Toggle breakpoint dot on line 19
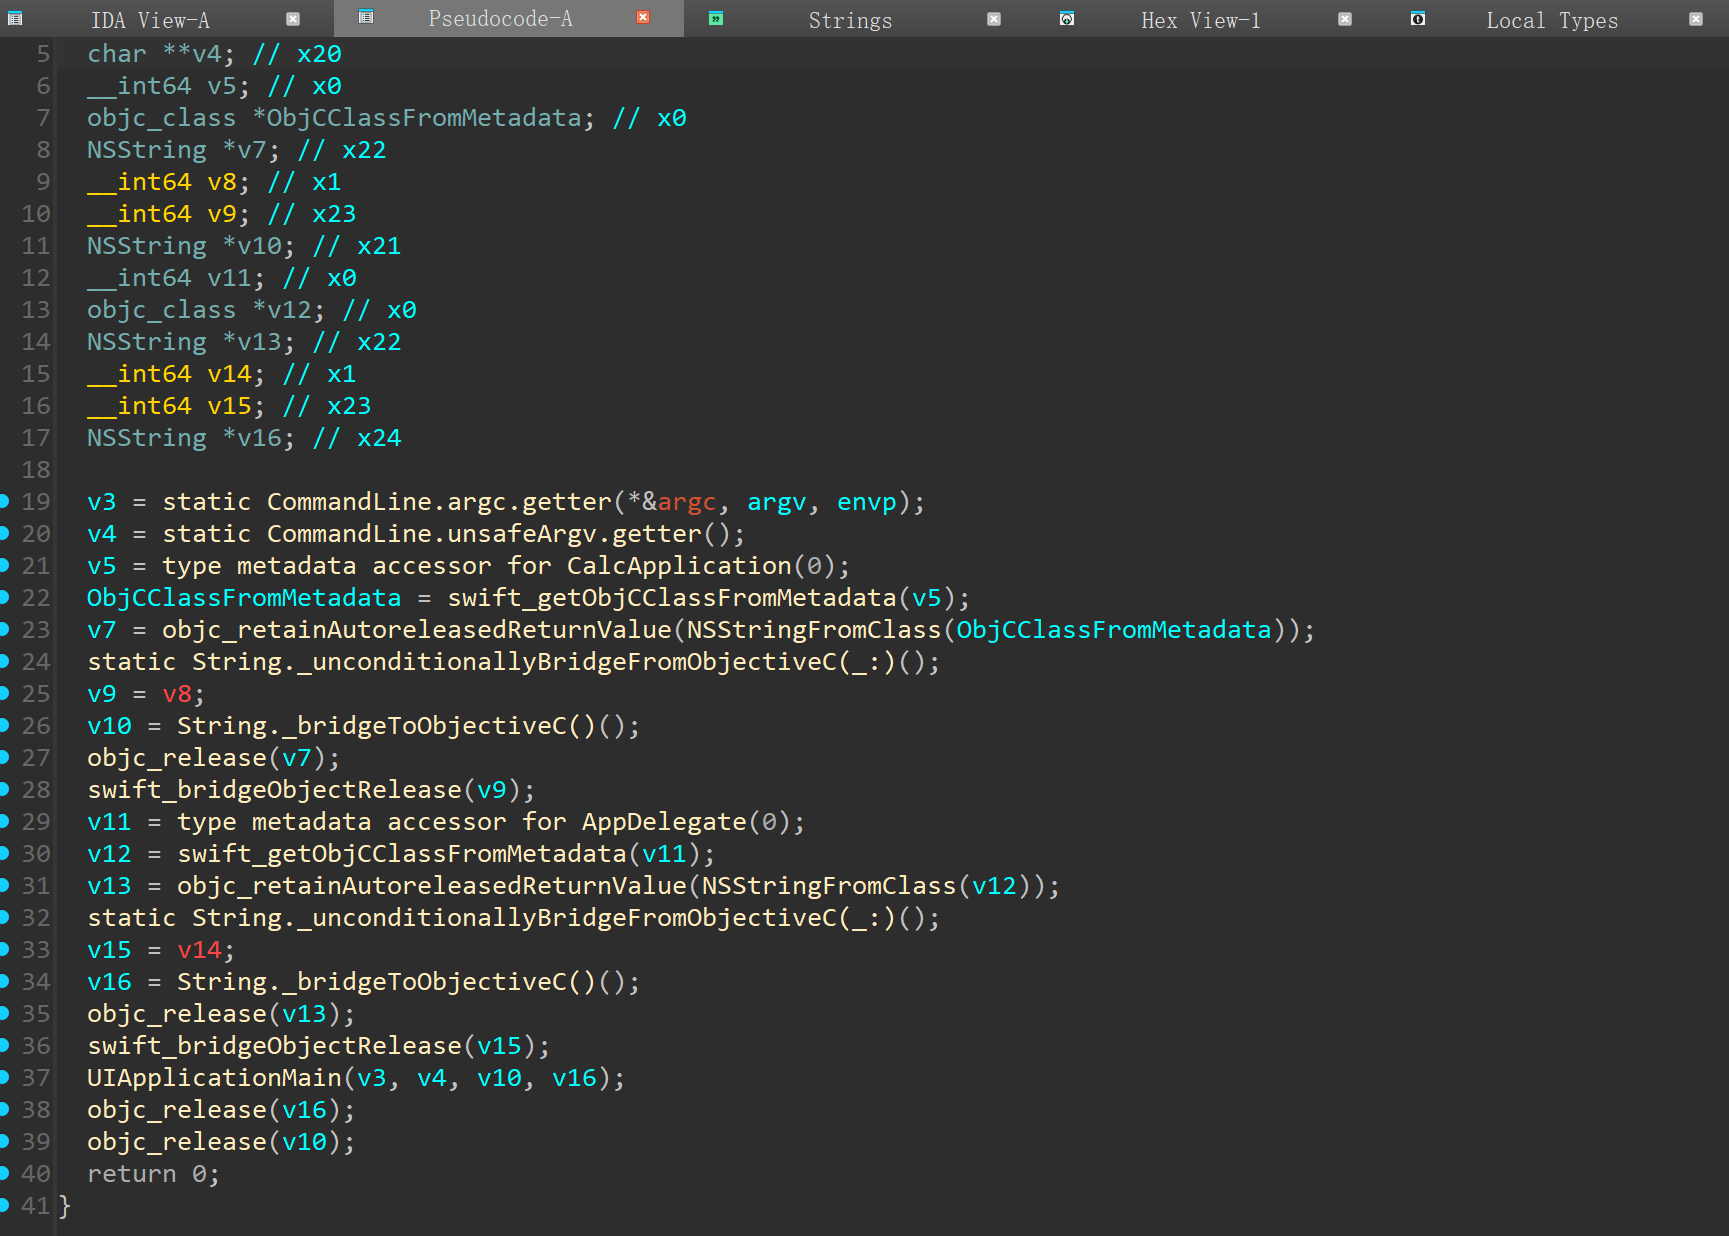This screenshot has width=1729, height=1236. click(5, 501)
